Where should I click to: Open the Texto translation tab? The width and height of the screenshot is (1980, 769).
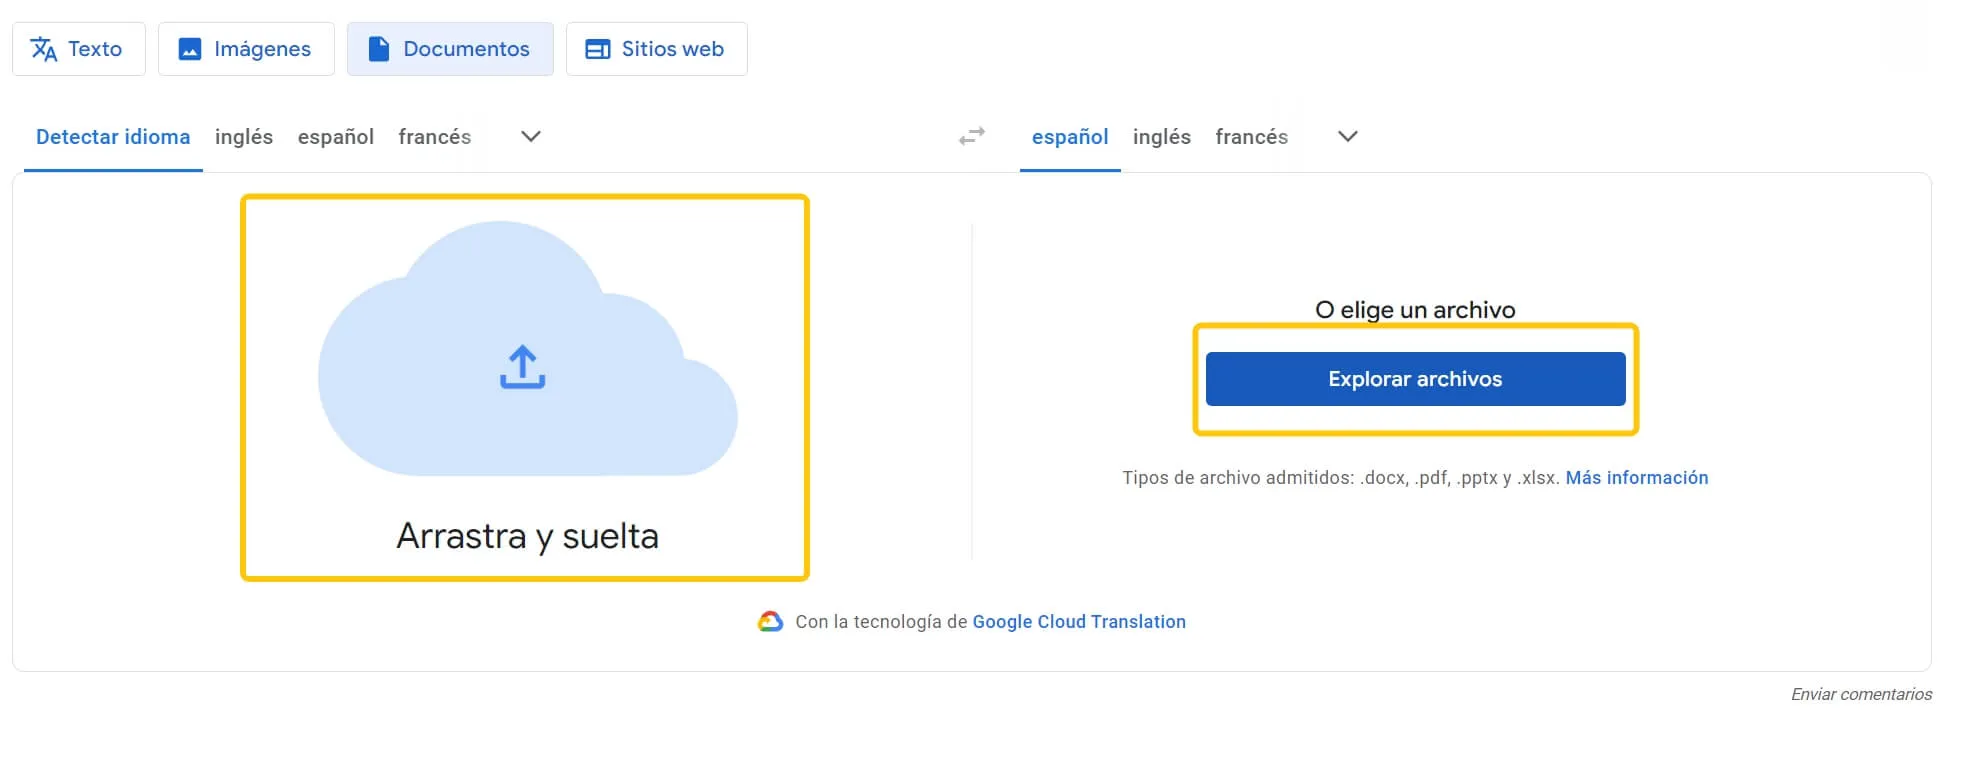[79, 49]
